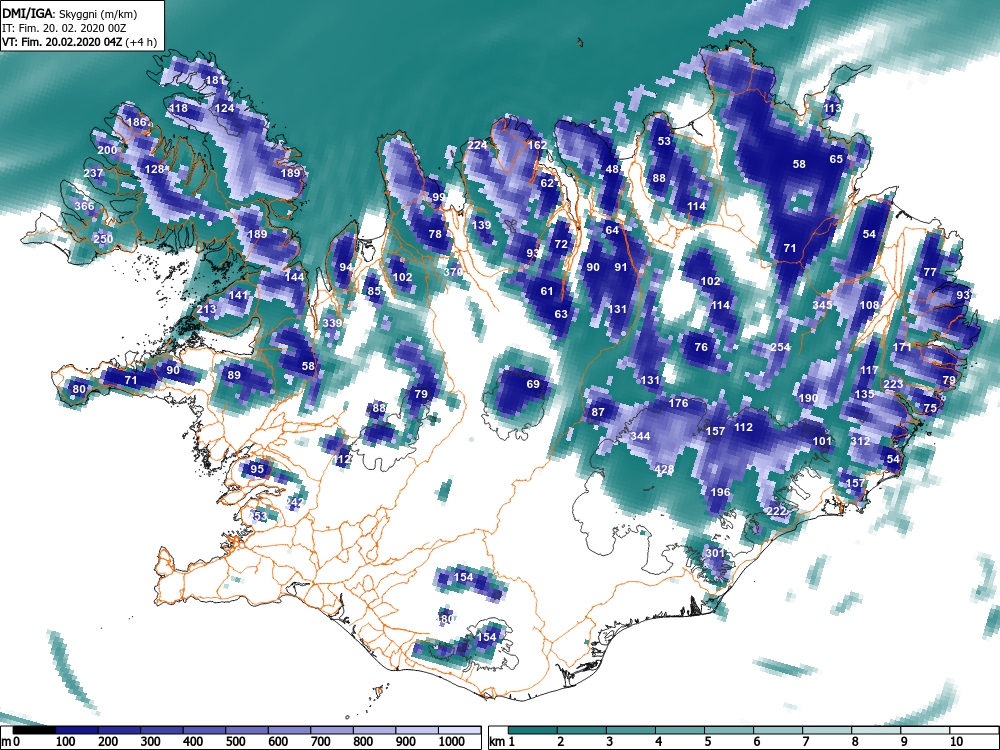Click the teal swatch between km 1 and 2
Image resolution: width=1000 pixels, height=750 pixels.
click(x=533, y=729)
